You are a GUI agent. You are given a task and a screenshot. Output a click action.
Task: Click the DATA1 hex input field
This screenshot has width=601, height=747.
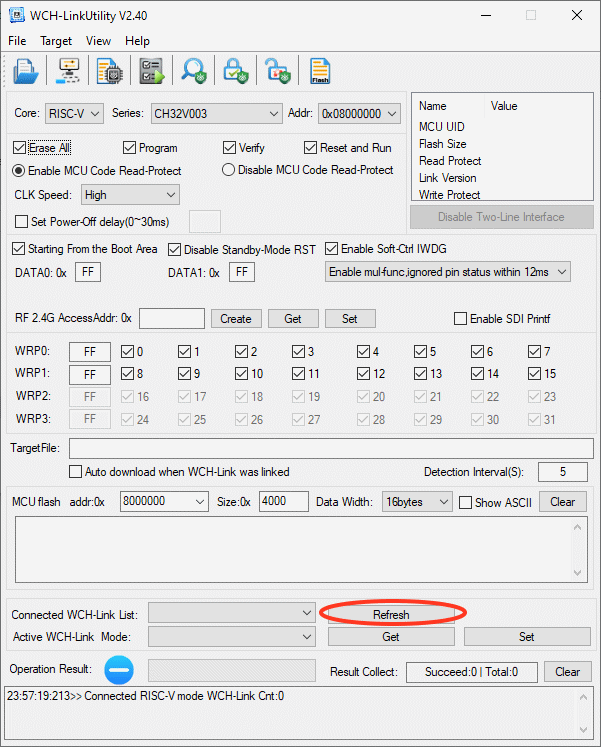tap(242, 272)
